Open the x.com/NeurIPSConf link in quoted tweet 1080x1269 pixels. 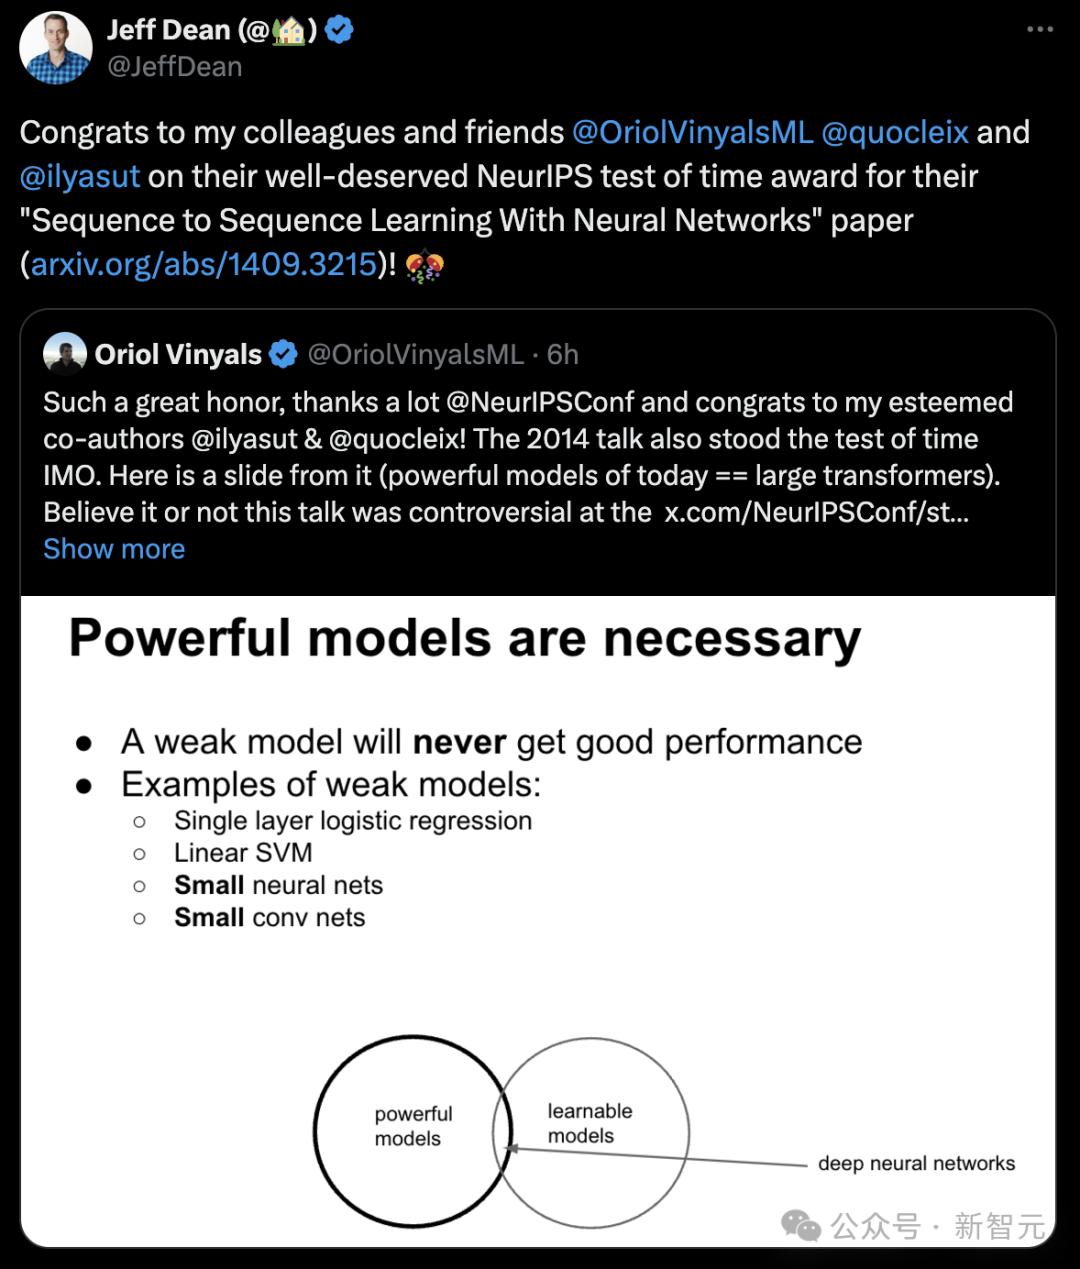[x=816, y=512]
